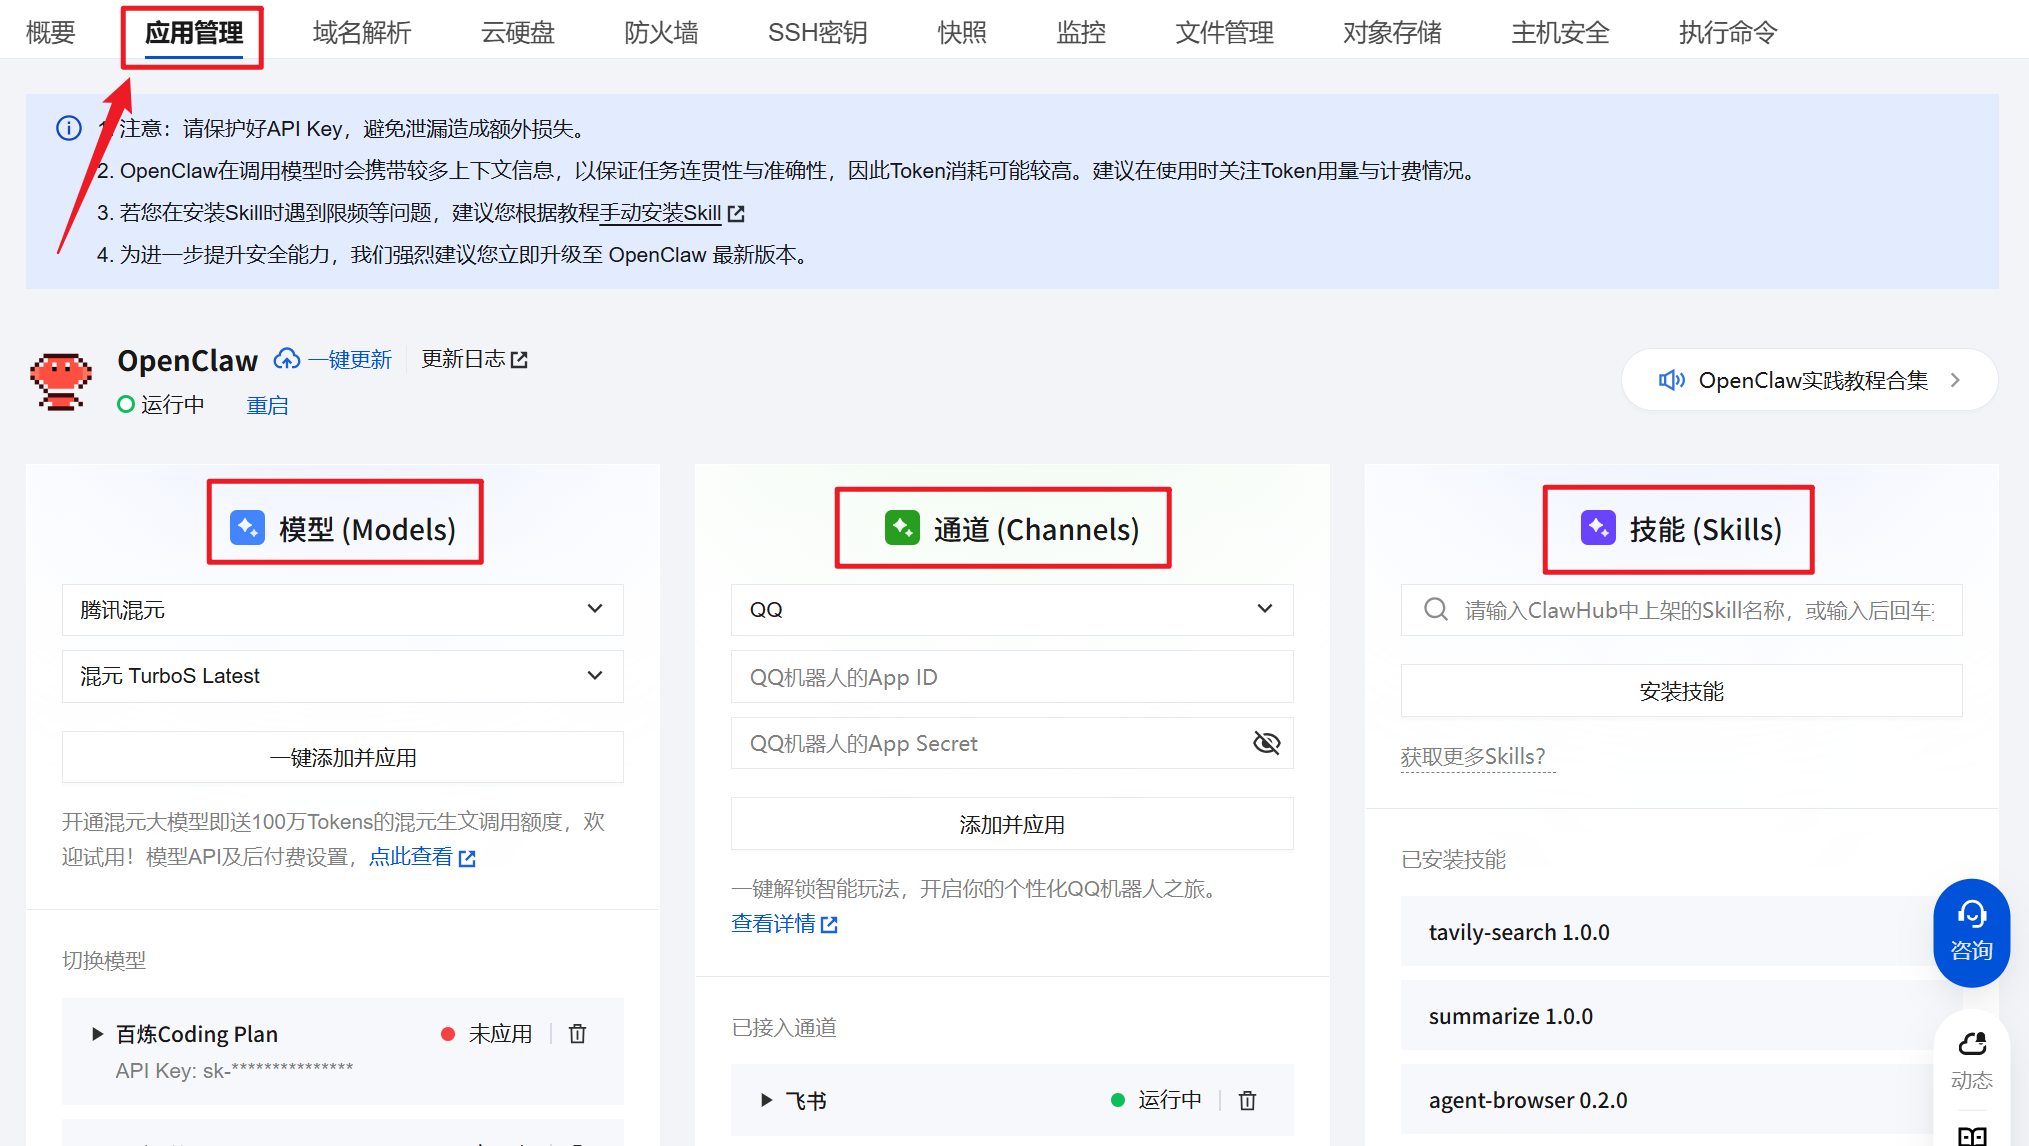2029x1146 pixels.
Task: Expand the 飞书 channel entry
Action: point(766,1100)
